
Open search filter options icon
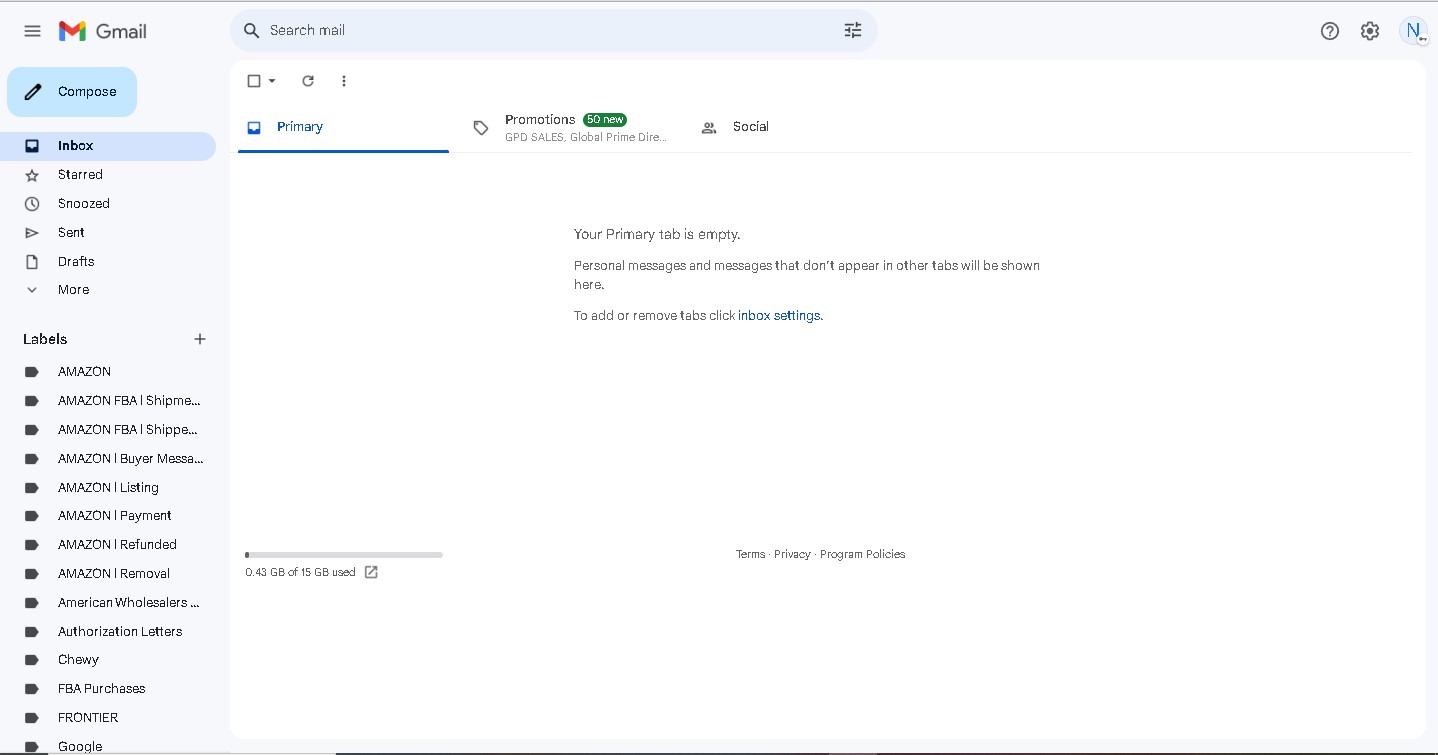pyautogui.click(x=853, y=31)
